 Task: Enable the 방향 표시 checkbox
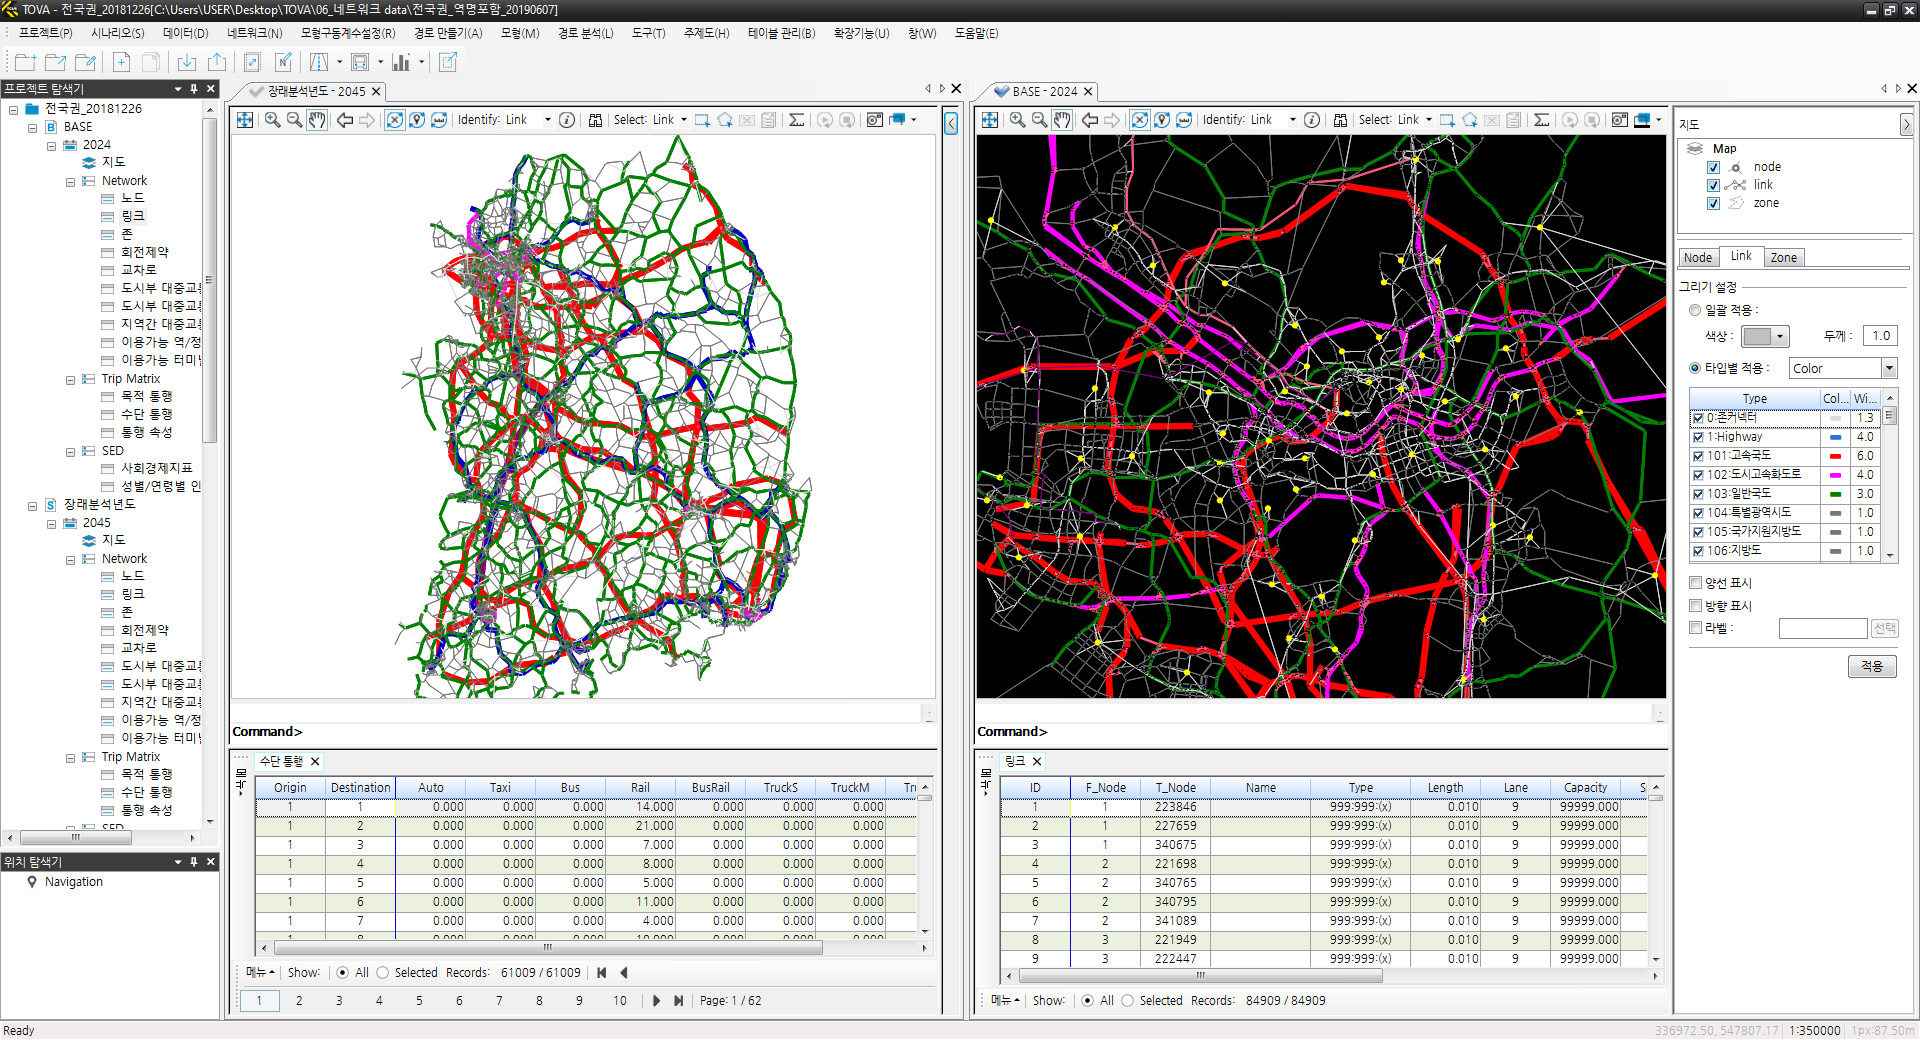[x=1695, y=606]
